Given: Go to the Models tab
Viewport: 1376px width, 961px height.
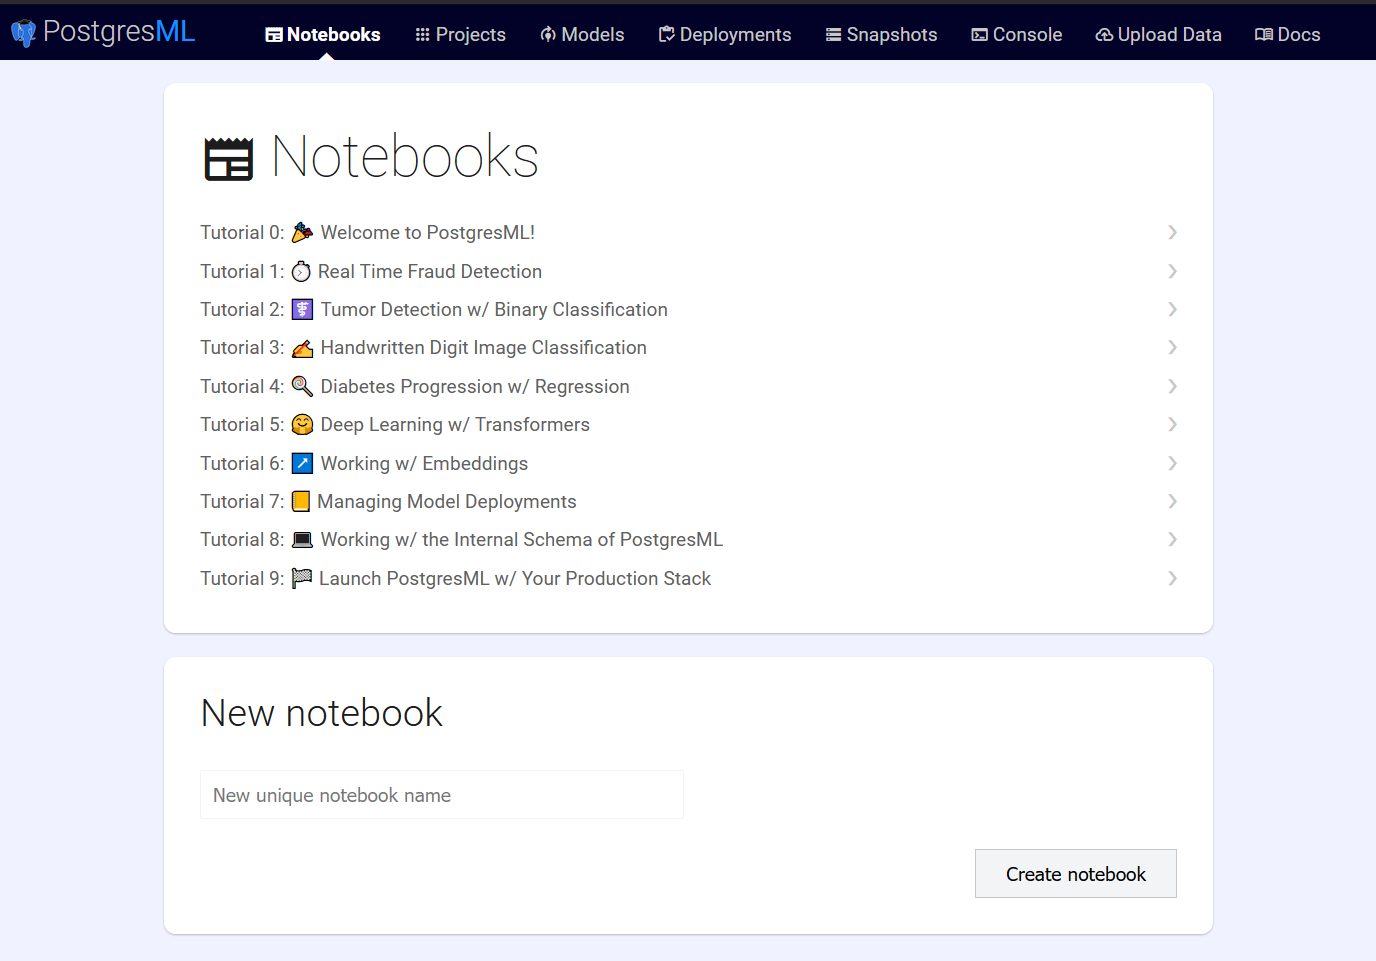Looking at the screenshot, I should click(582, 35).
